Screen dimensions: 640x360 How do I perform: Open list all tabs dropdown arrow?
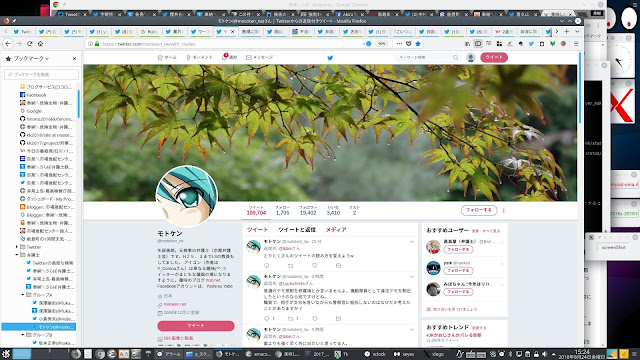point(577,31)
